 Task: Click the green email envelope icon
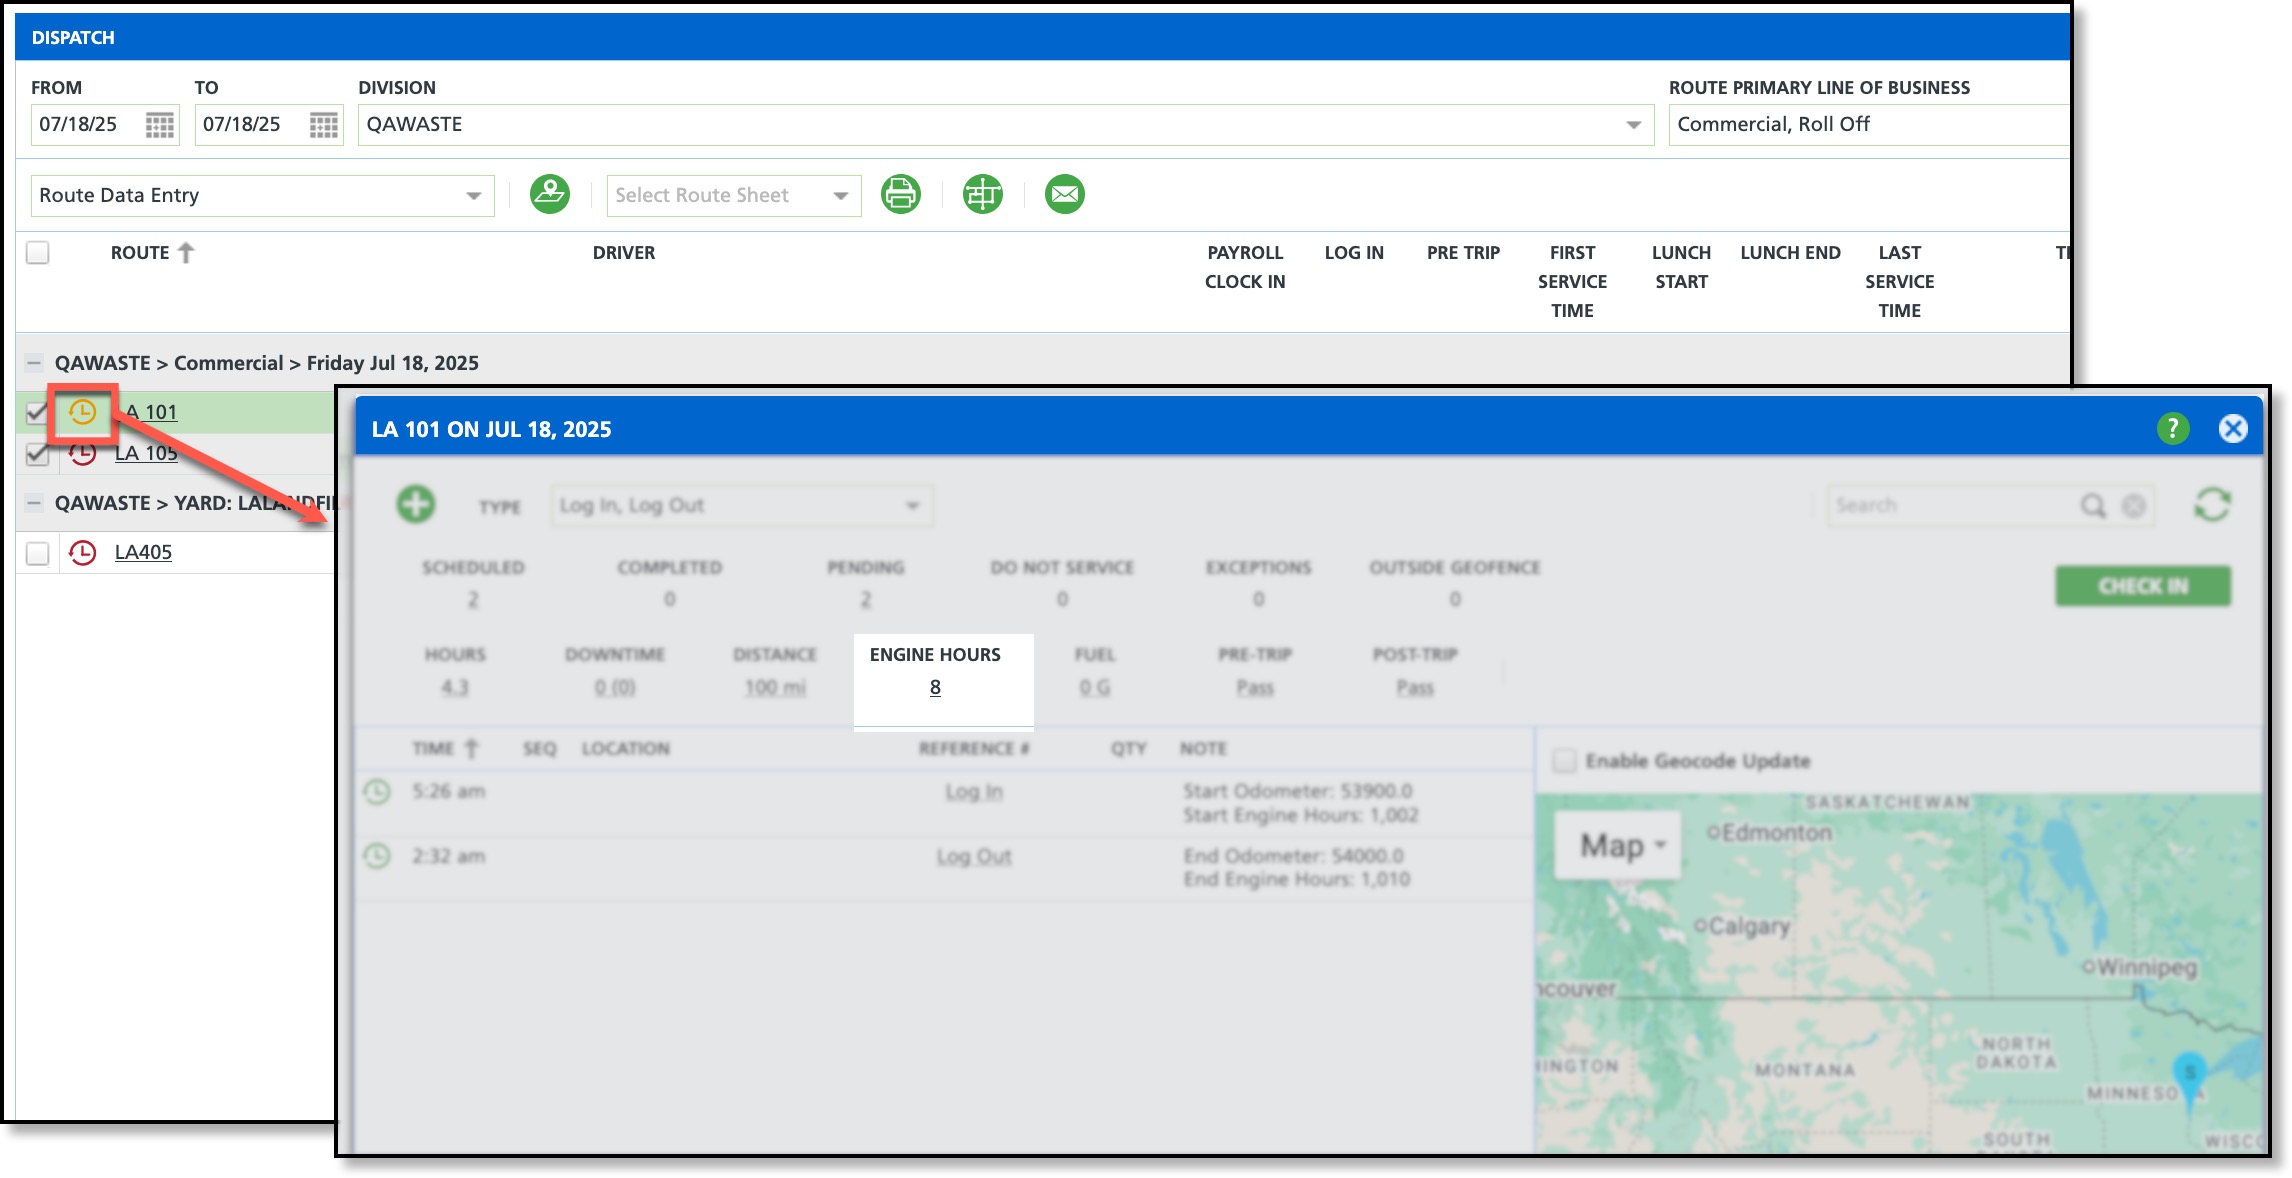click(1064, 194)
